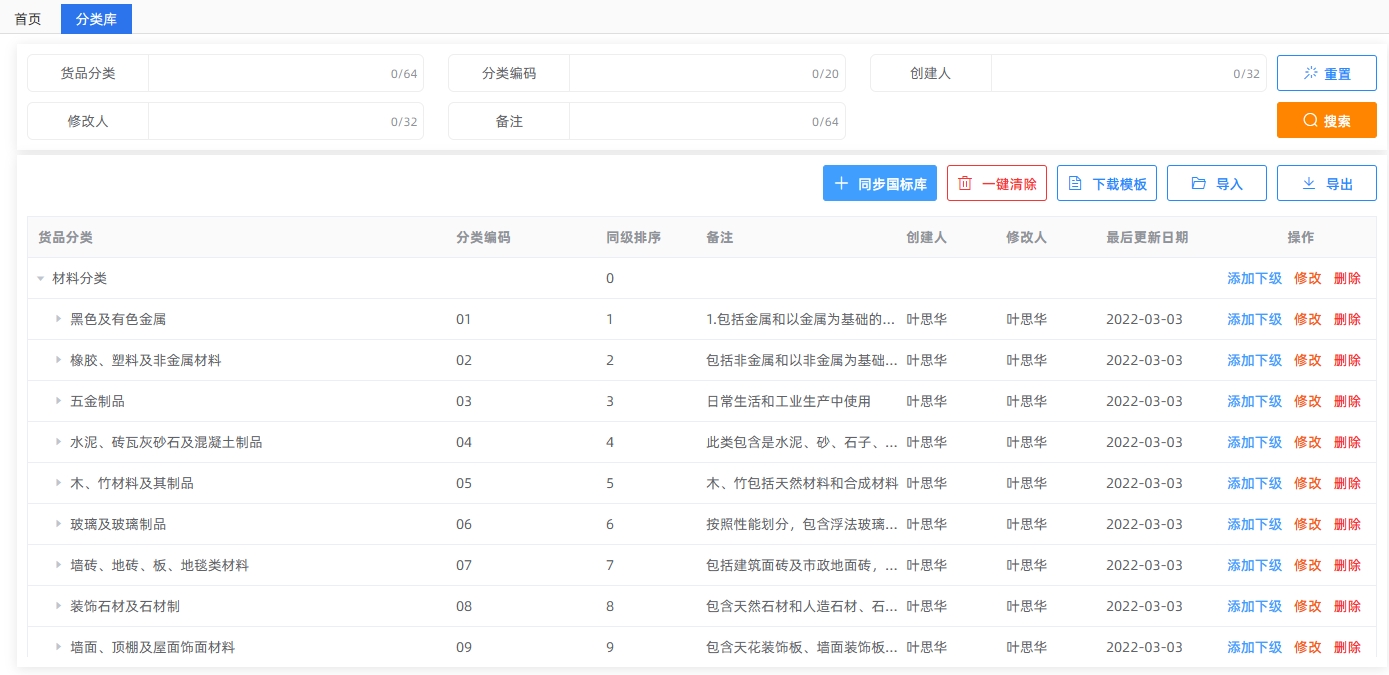Screen dimensions: 1389x675
Task: Click code cell 01
Action: coord(464,320)
